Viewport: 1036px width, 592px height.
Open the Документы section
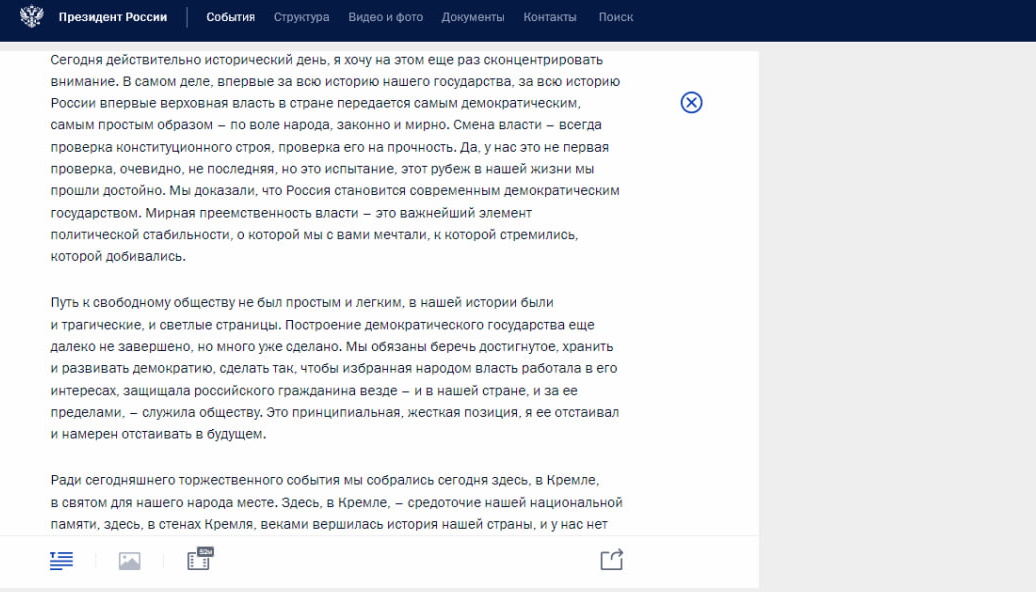tap(472, 17)
